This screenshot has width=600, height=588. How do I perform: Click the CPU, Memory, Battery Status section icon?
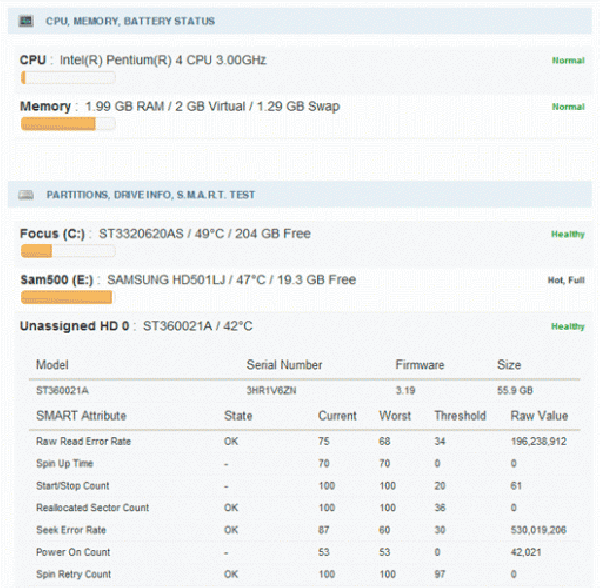pos(26,21)
